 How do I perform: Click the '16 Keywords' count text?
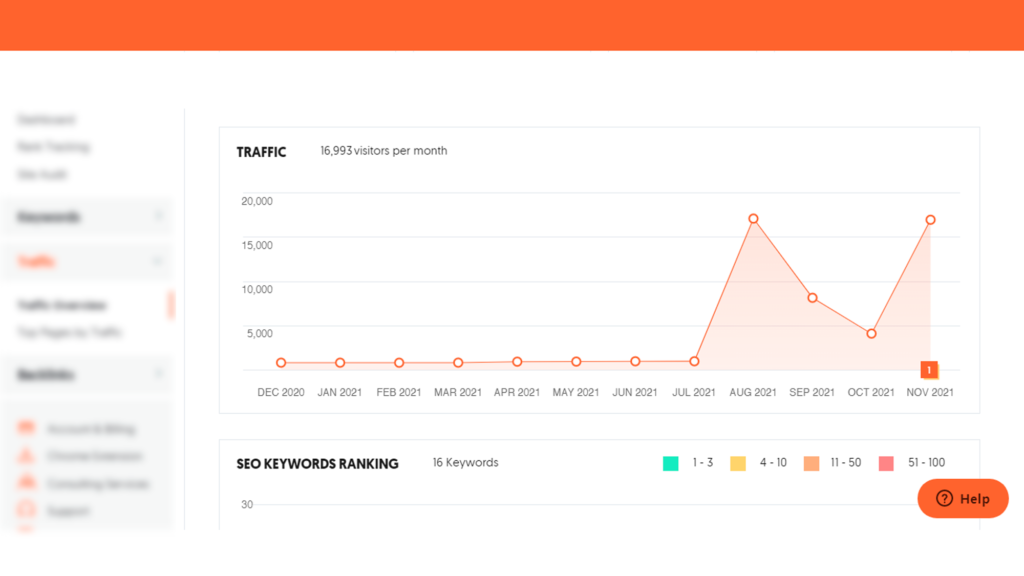(x=465, y=462)
